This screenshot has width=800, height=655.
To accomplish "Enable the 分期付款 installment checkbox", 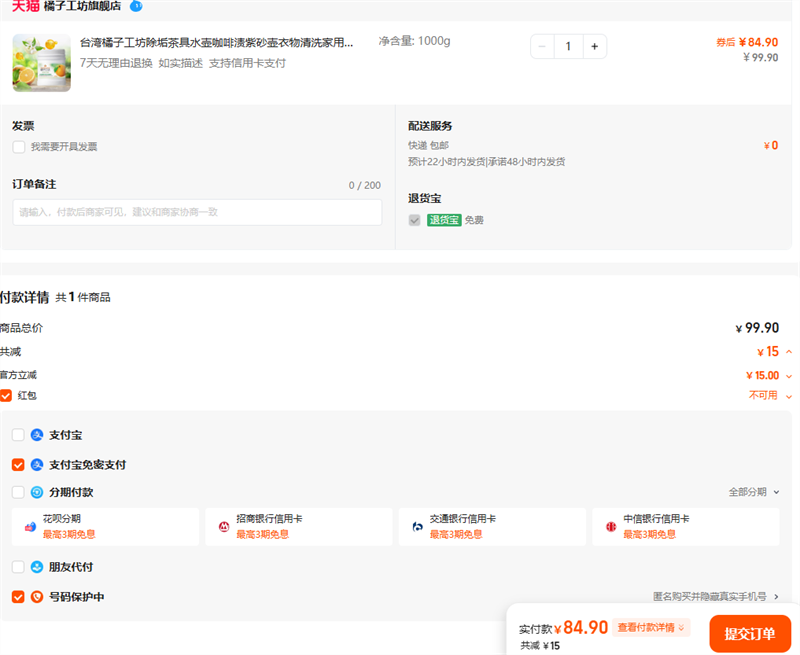I will (19, 492).
